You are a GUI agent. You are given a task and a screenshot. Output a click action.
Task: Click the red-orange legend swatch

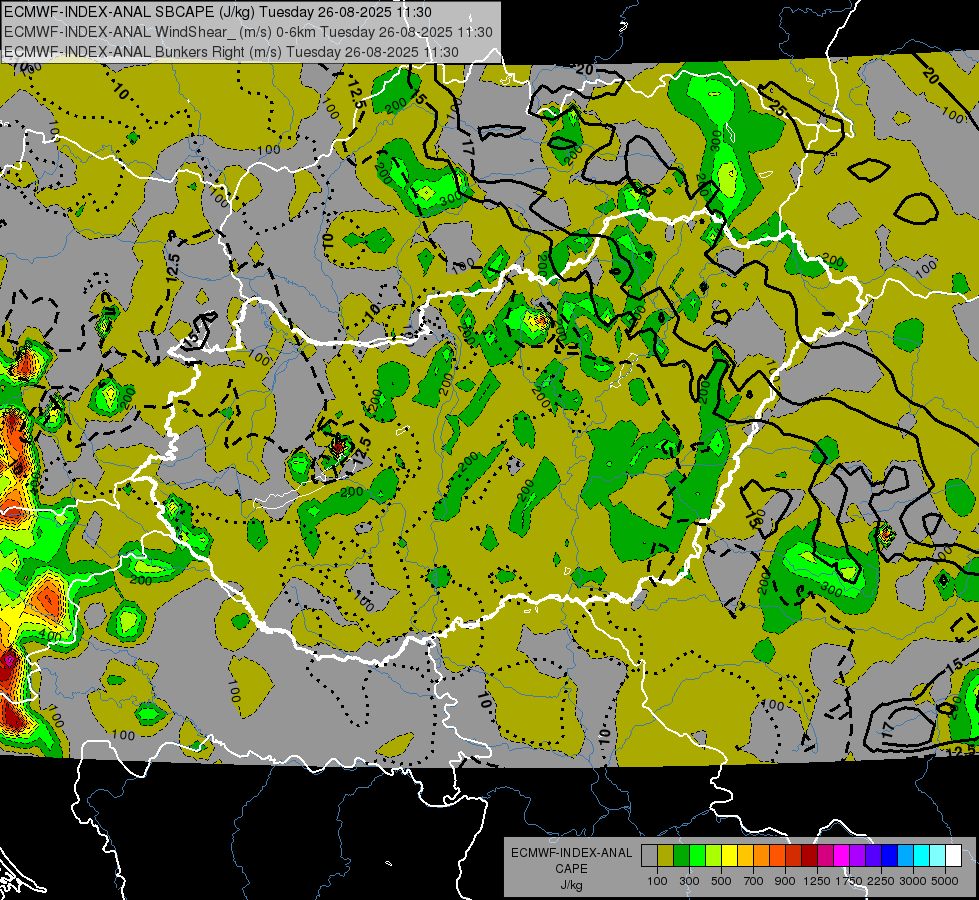pyautogui.click(x=777, y=856)
